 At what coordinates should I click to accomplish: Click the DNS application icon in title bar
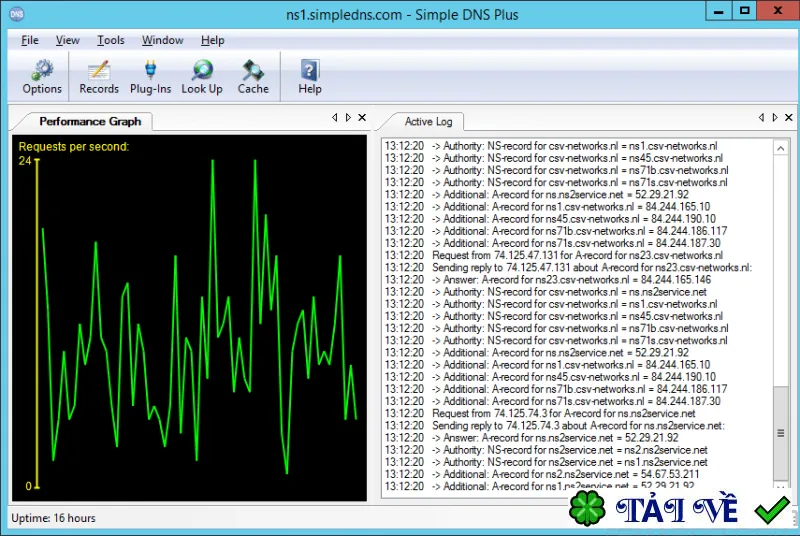(x=16, y=14)
